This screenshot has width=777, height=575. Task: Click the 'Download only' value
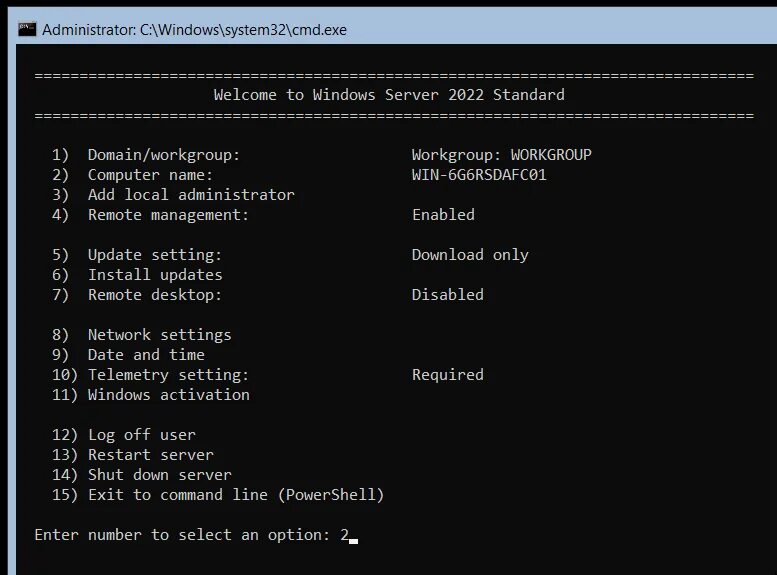click(470, 255)
